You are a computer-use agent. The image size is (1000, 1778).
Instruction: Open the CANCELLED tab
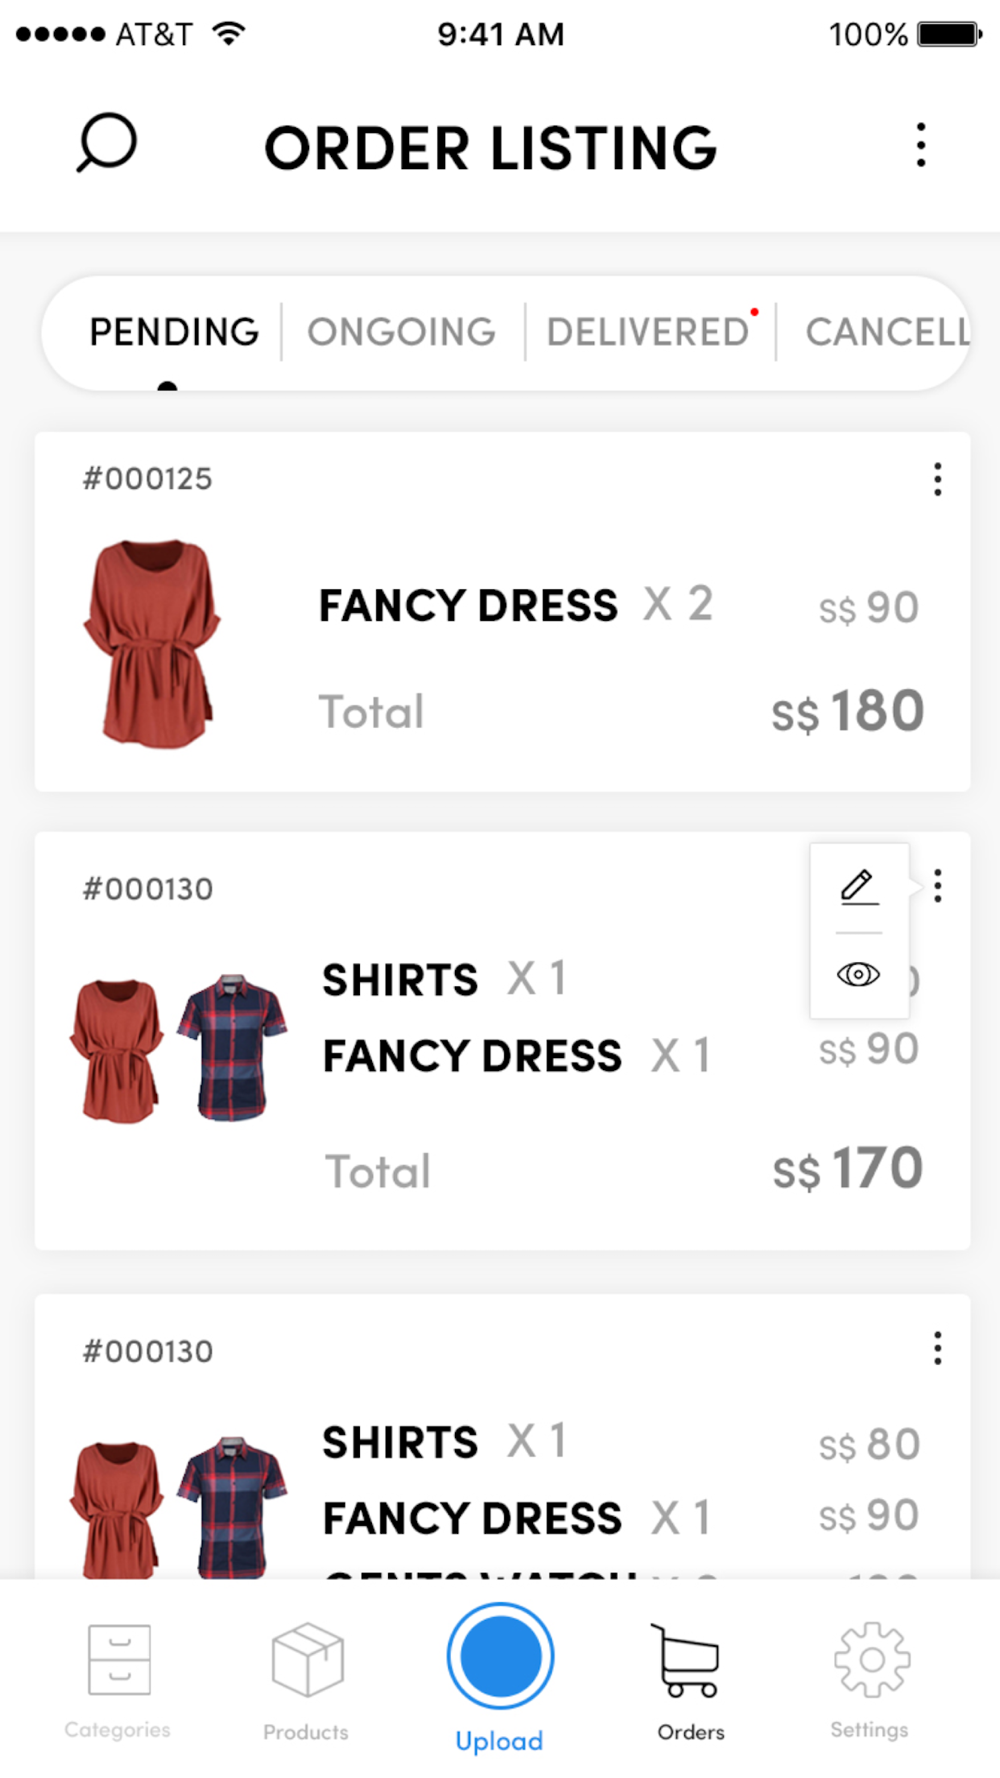(888, 332)
